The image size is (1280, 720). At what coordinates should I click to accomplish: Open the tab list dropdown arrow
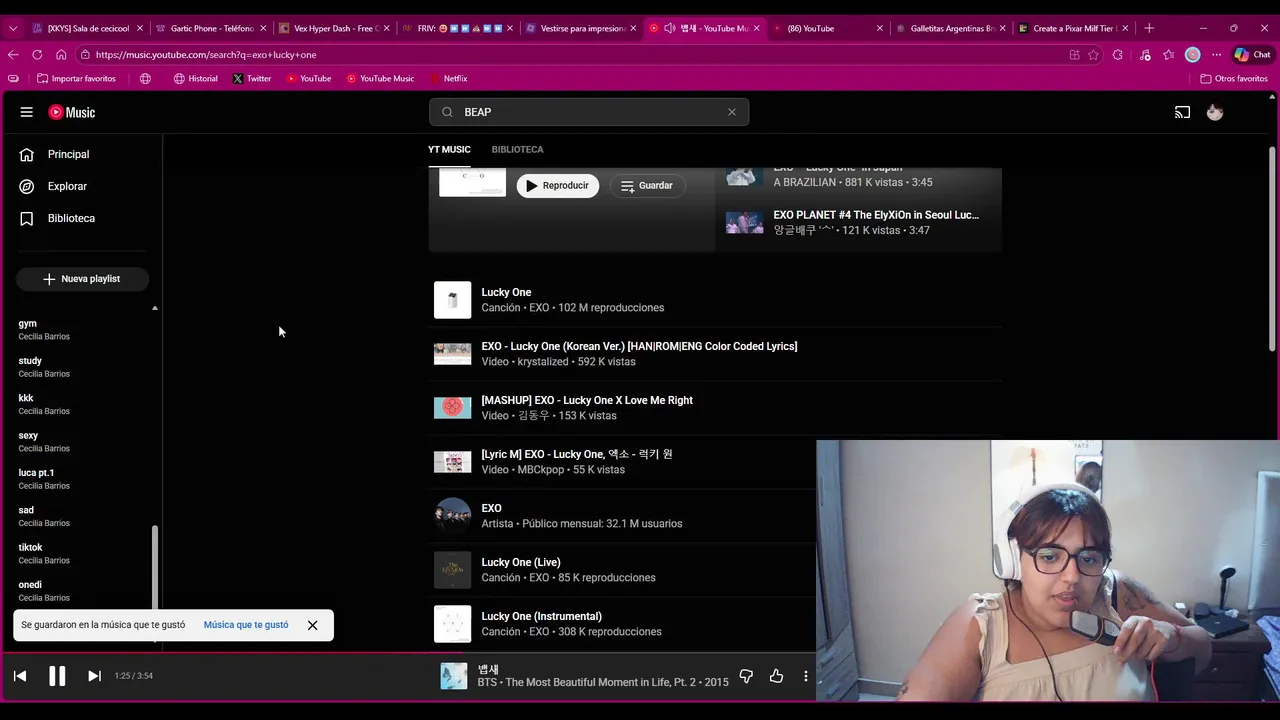(13, 28)
